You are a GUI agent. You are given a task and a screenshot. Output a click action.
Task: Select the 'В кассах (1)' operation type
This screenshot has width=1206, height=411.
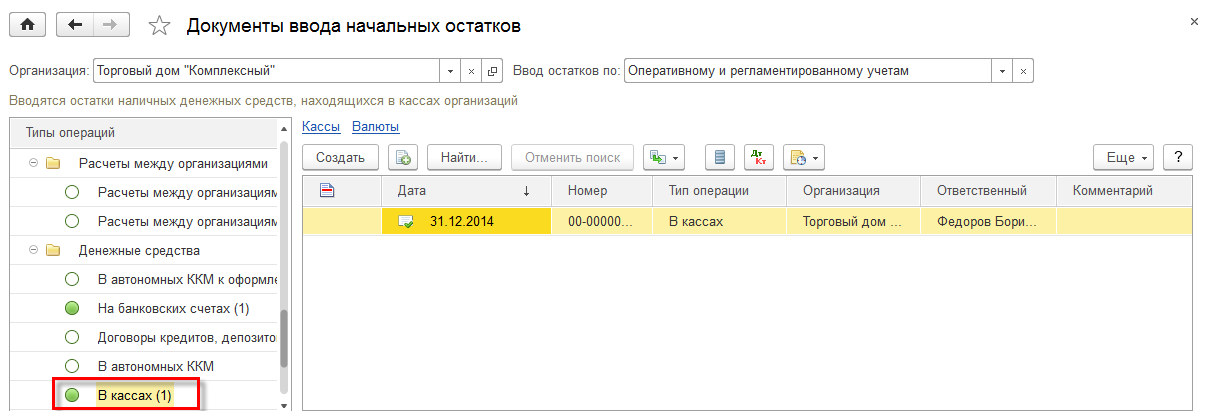click(x=134, y=396)
